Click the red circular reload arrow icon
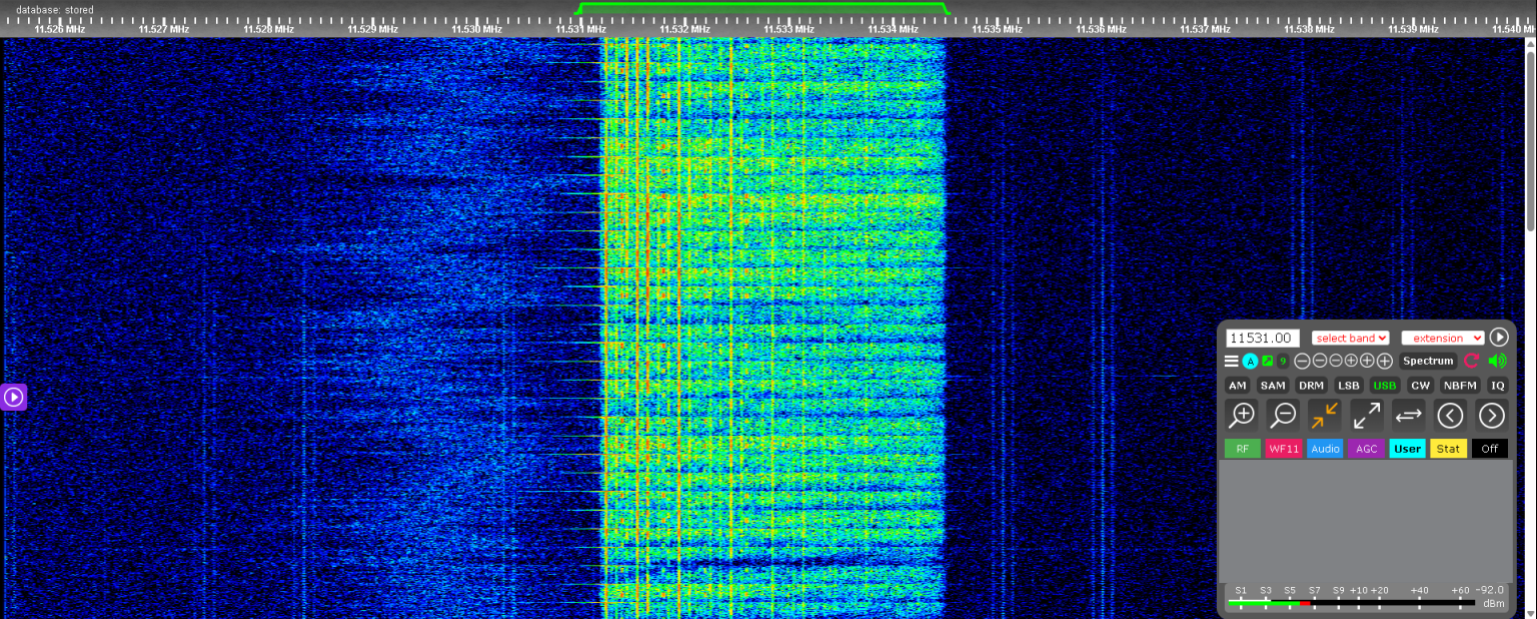1537x619 pixels. click(1472, 361)
